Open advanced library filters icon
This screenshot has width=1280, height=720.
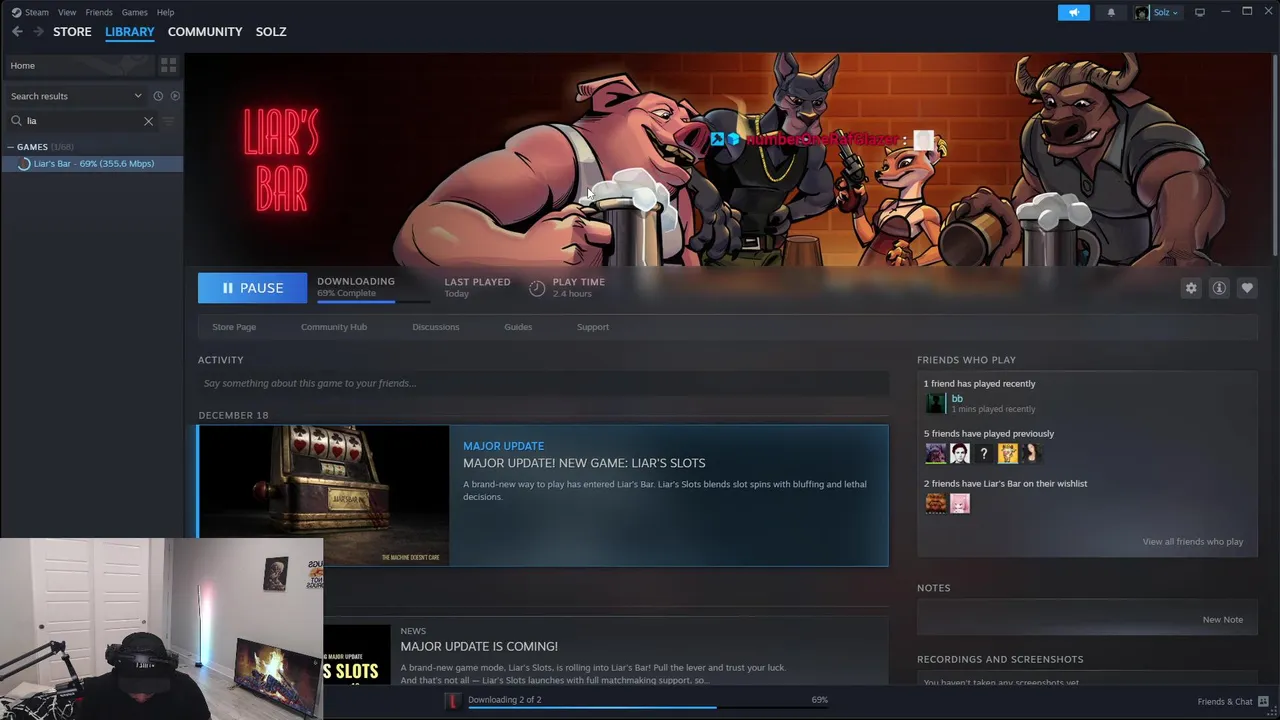pos(168,121)
